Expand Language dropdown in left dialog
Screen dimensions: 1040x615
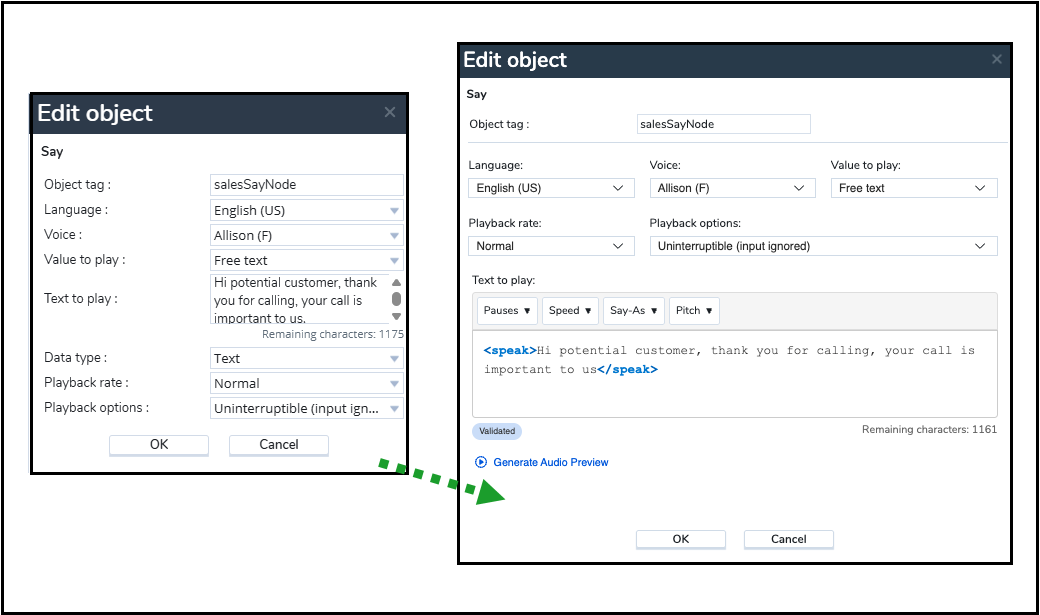307,211
